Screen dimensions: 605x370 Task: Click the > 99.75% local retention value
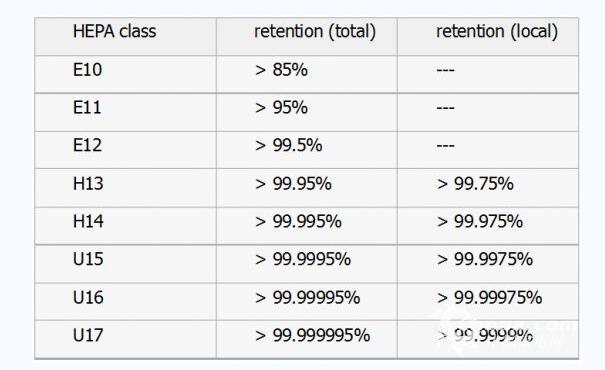(x=475, y=183)
